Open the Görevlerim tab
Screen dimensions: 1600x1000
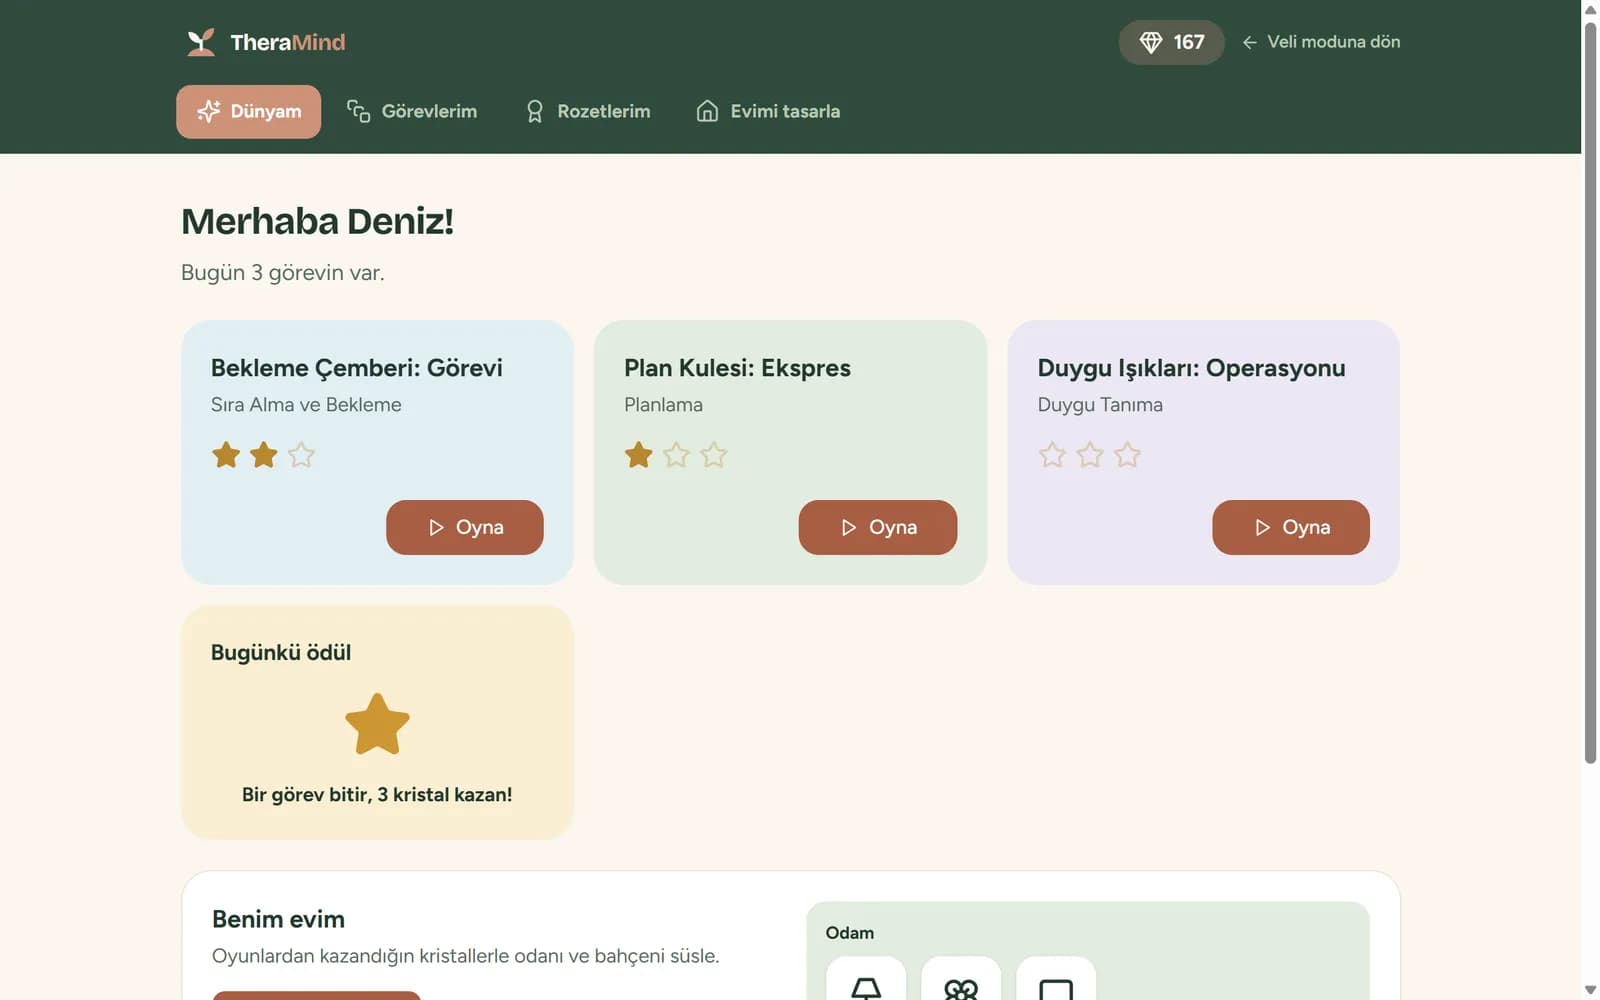click(x=412, y=111)
